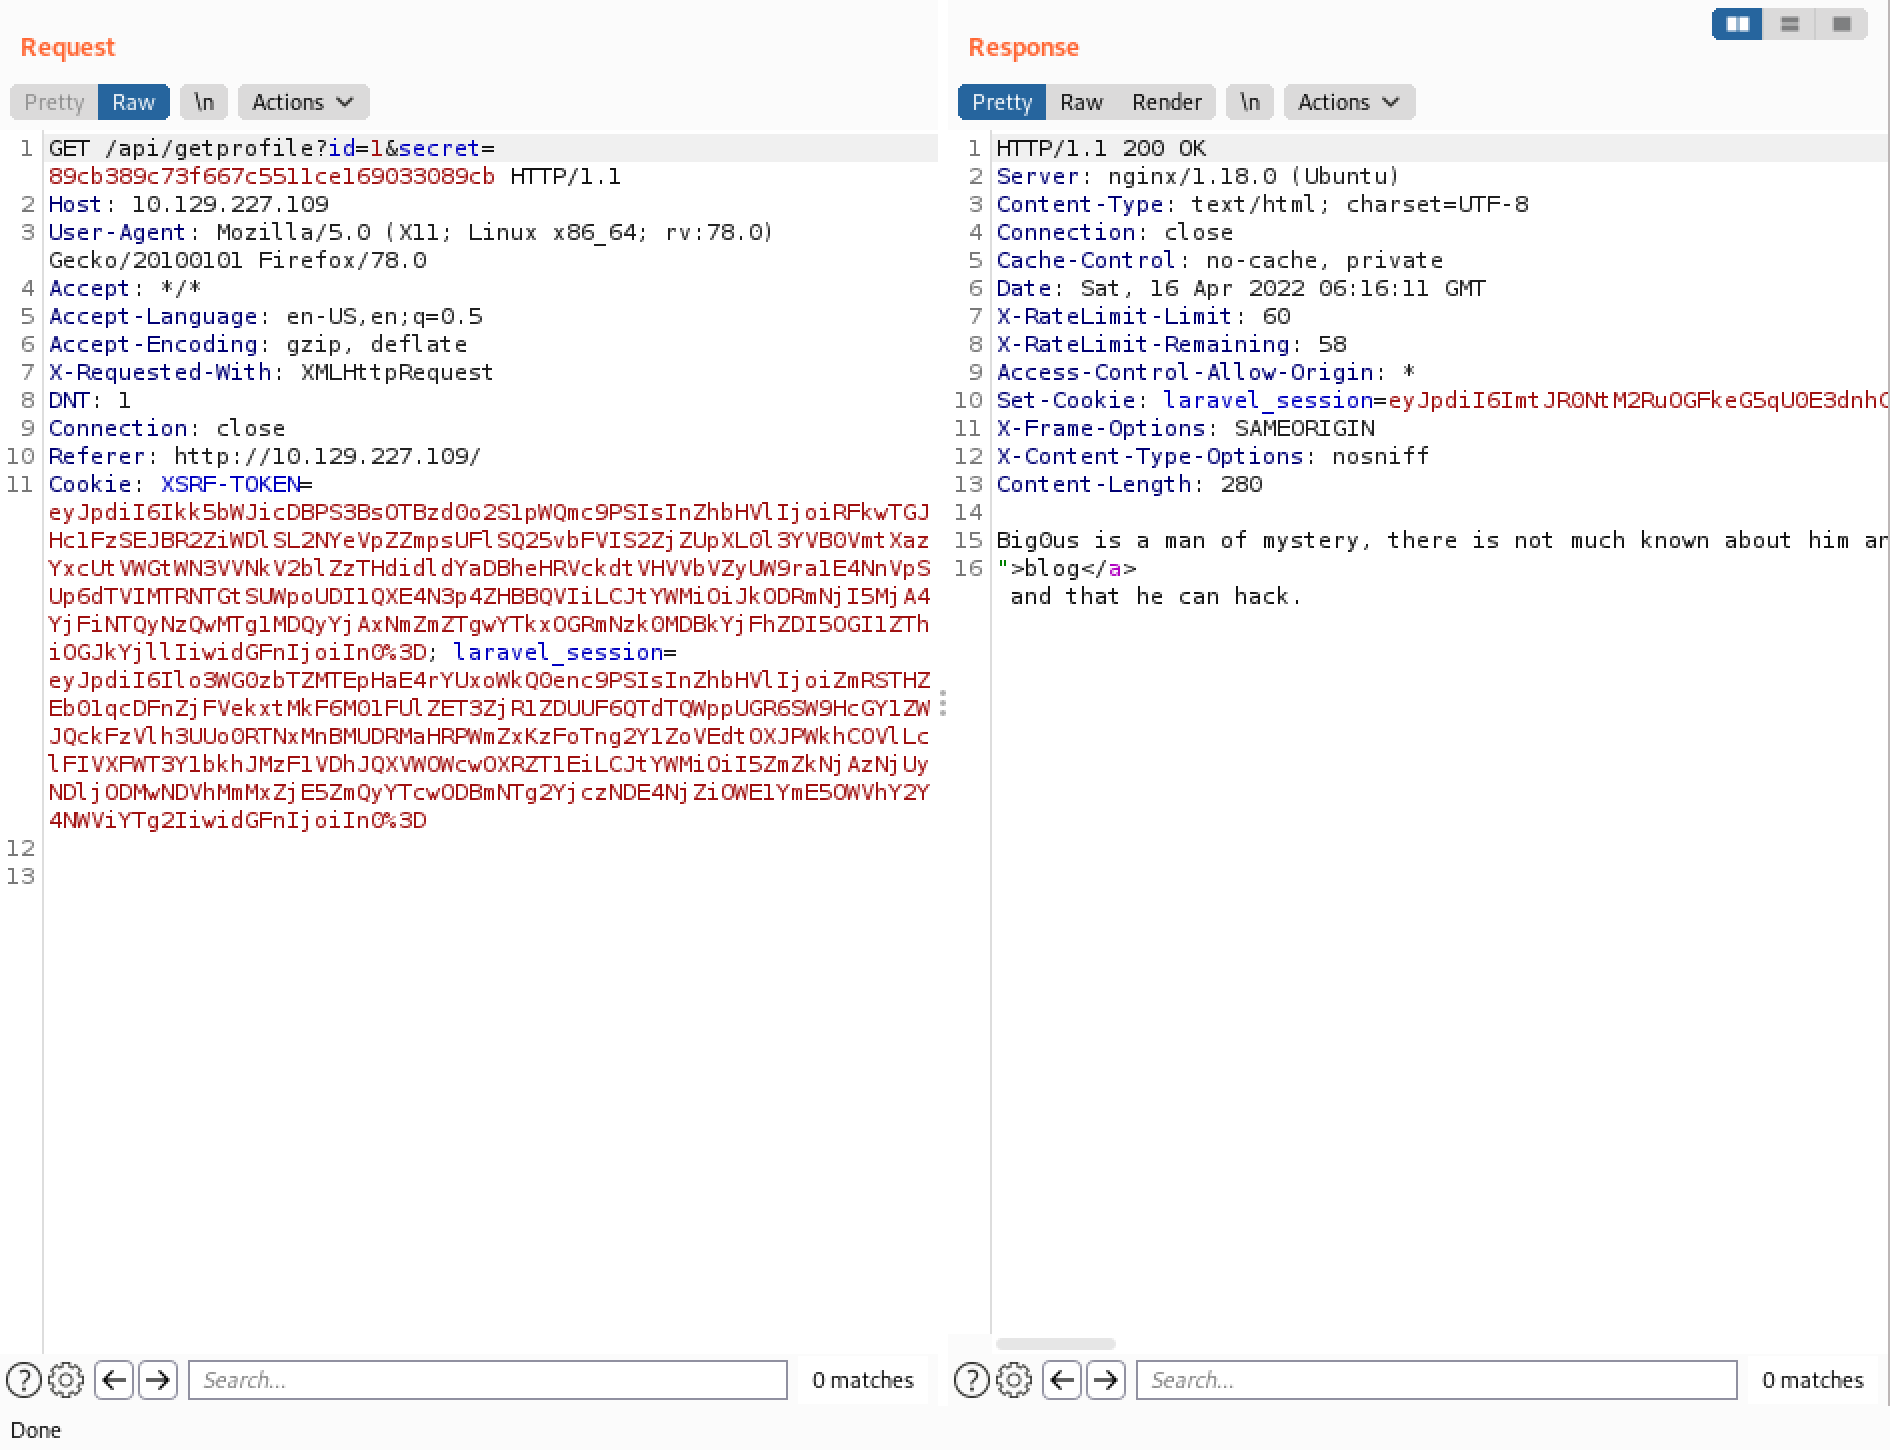
Task: Switch Request view to Raw tab
Action: pyautogui.click(x=133, y=102)
